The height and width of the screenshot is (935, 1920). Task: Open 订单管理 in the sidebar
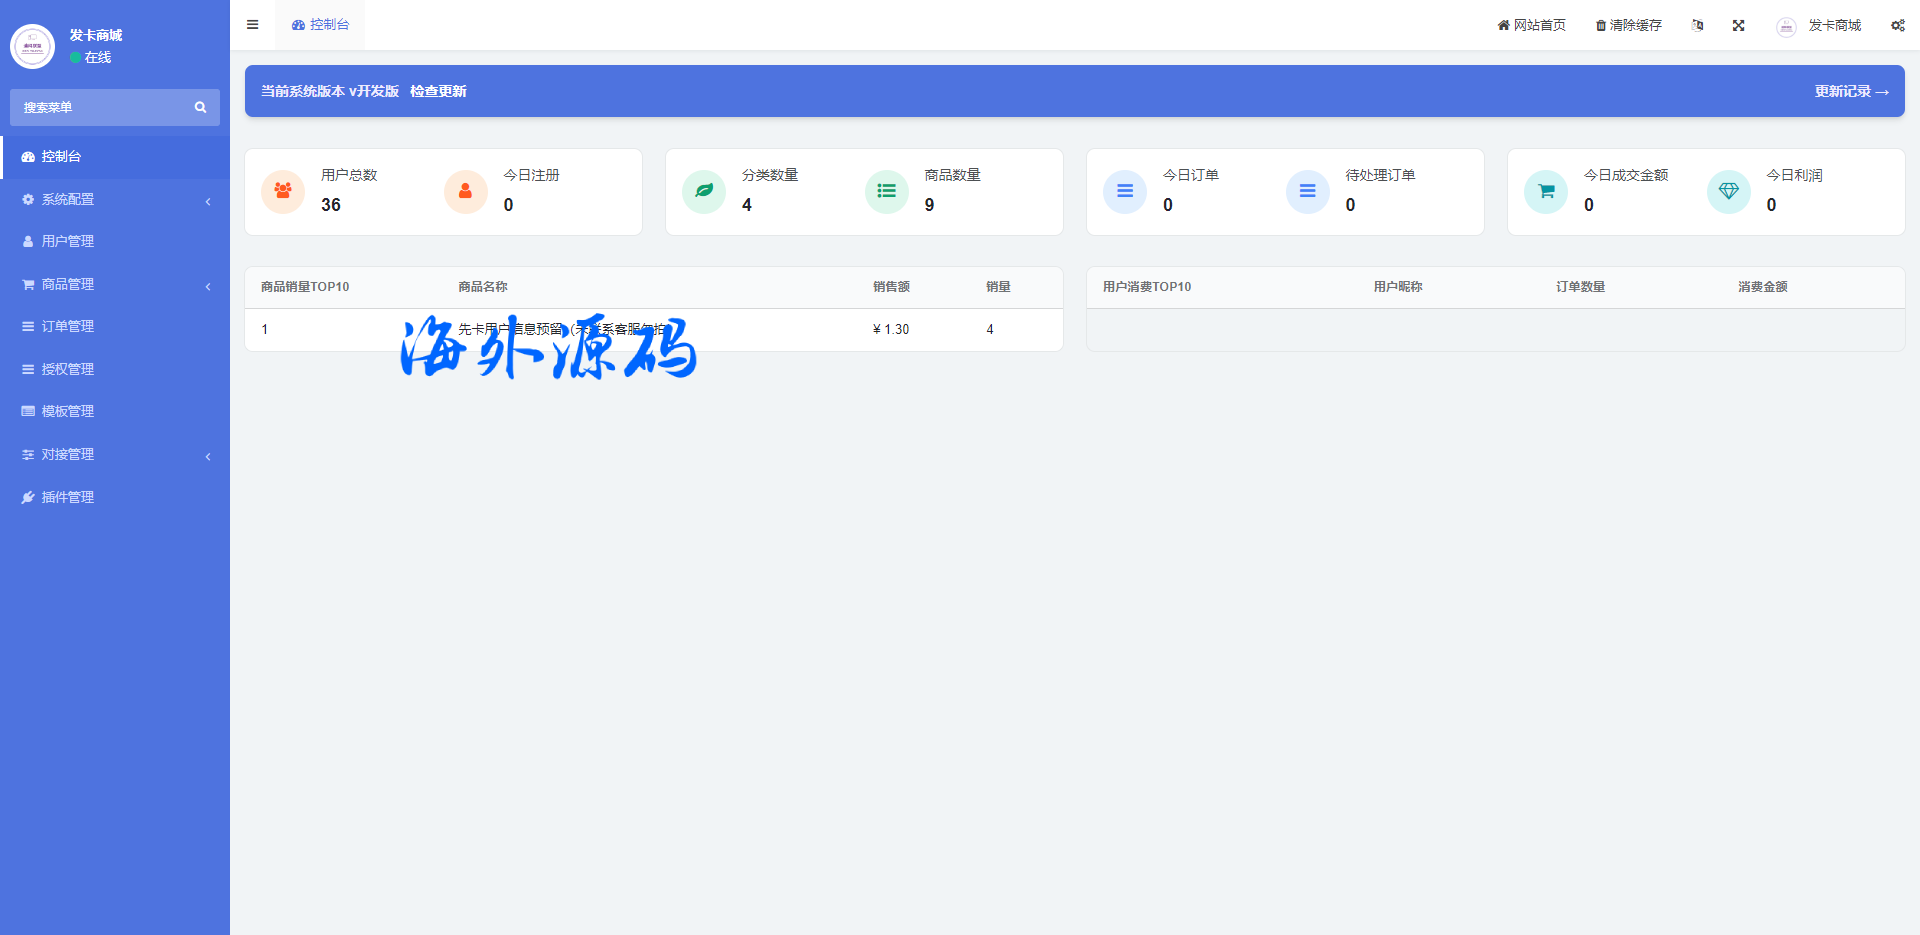coord(68,327)
